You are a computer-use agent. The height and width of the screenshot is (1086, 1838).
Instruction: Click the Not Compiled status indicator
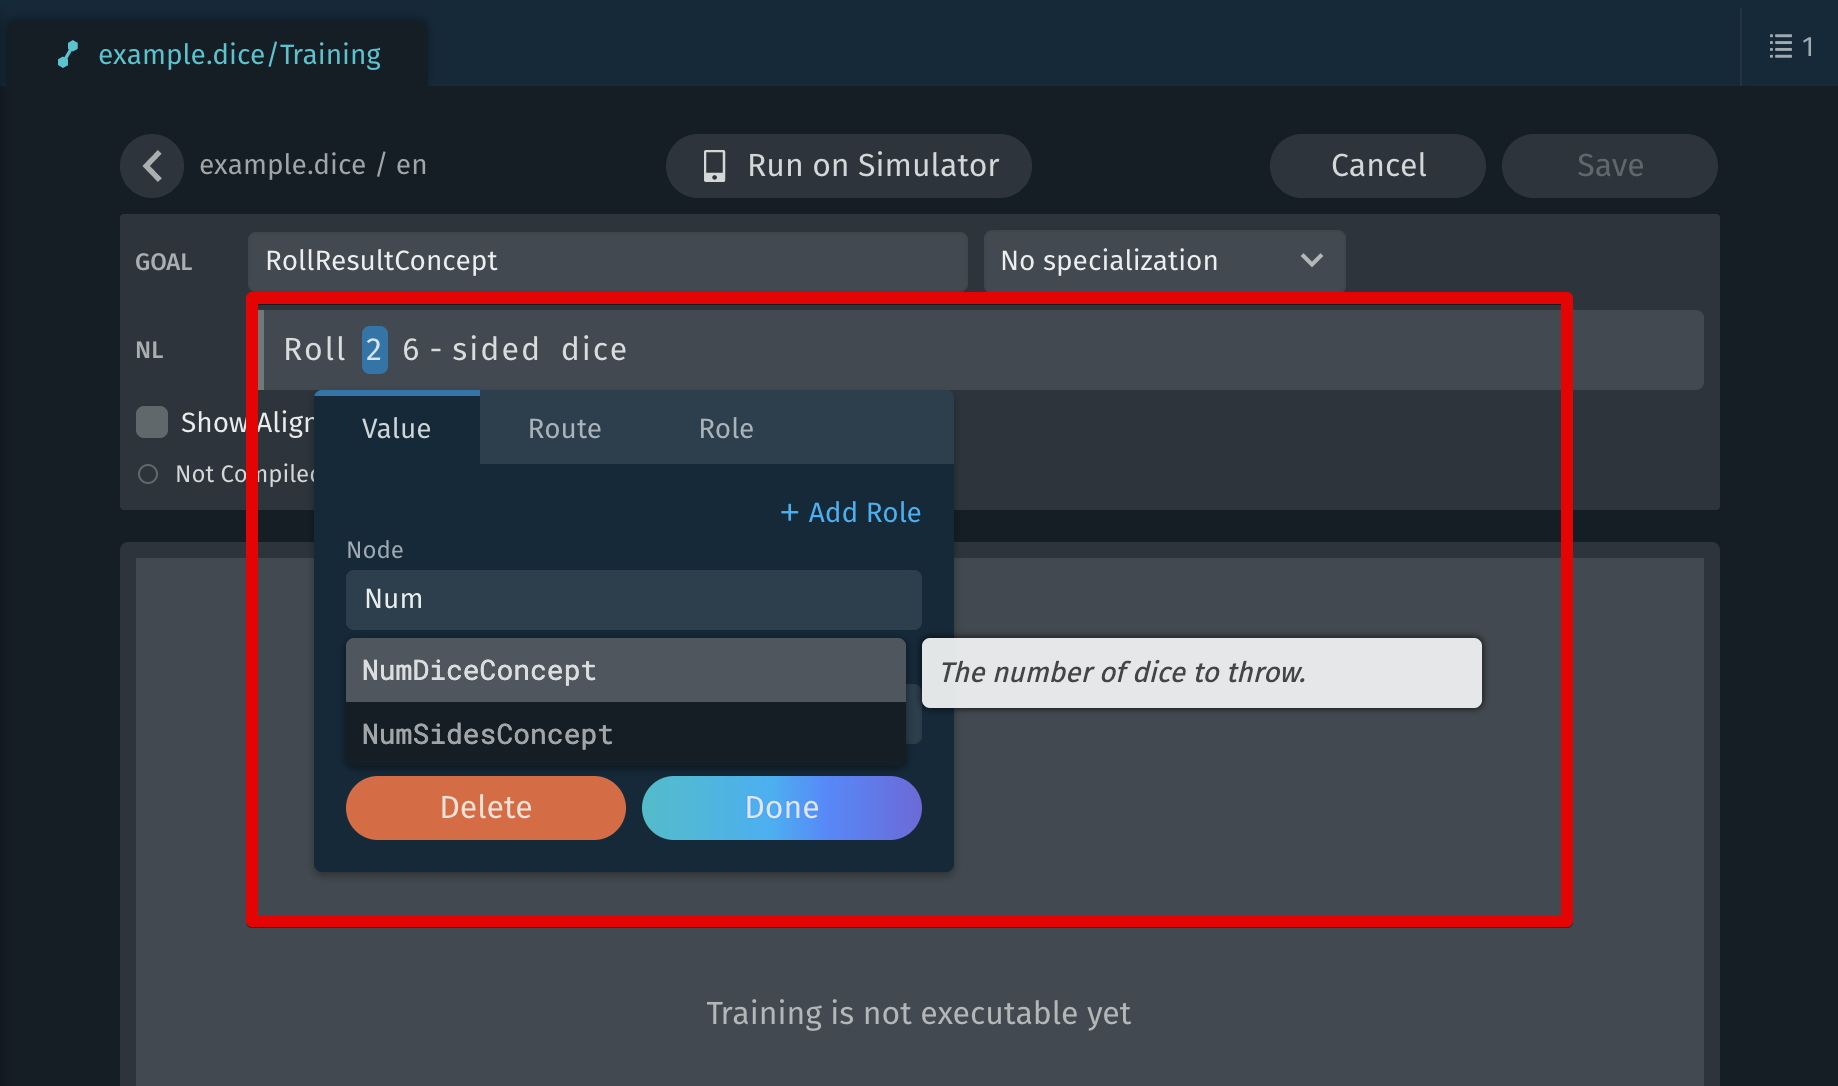coord(148,474)
